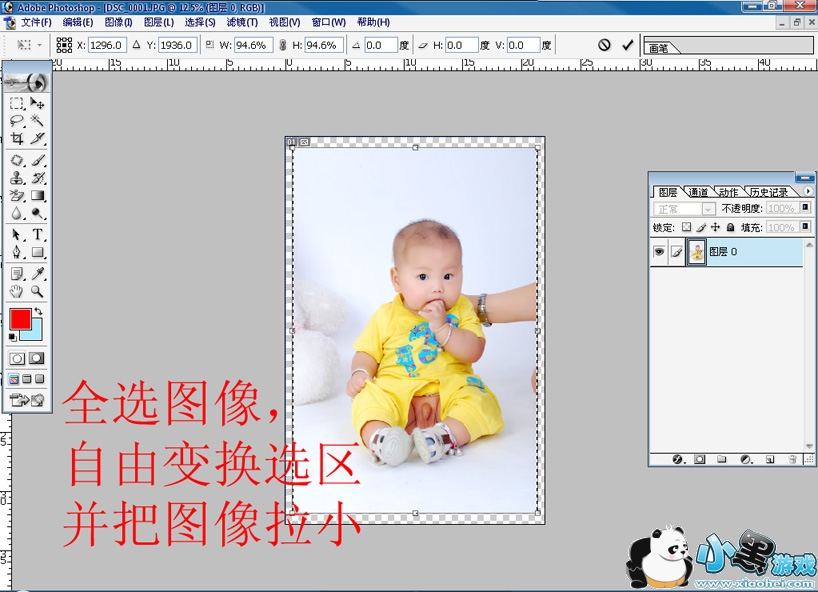Open 滤镜(T) menu

[x=242, y=22]
